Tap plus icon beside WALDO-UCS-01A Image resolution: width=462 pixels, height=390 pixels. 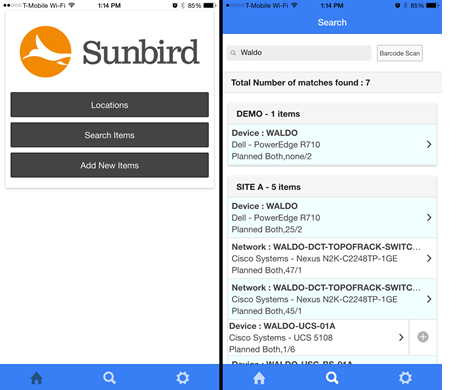coord(423,337)
